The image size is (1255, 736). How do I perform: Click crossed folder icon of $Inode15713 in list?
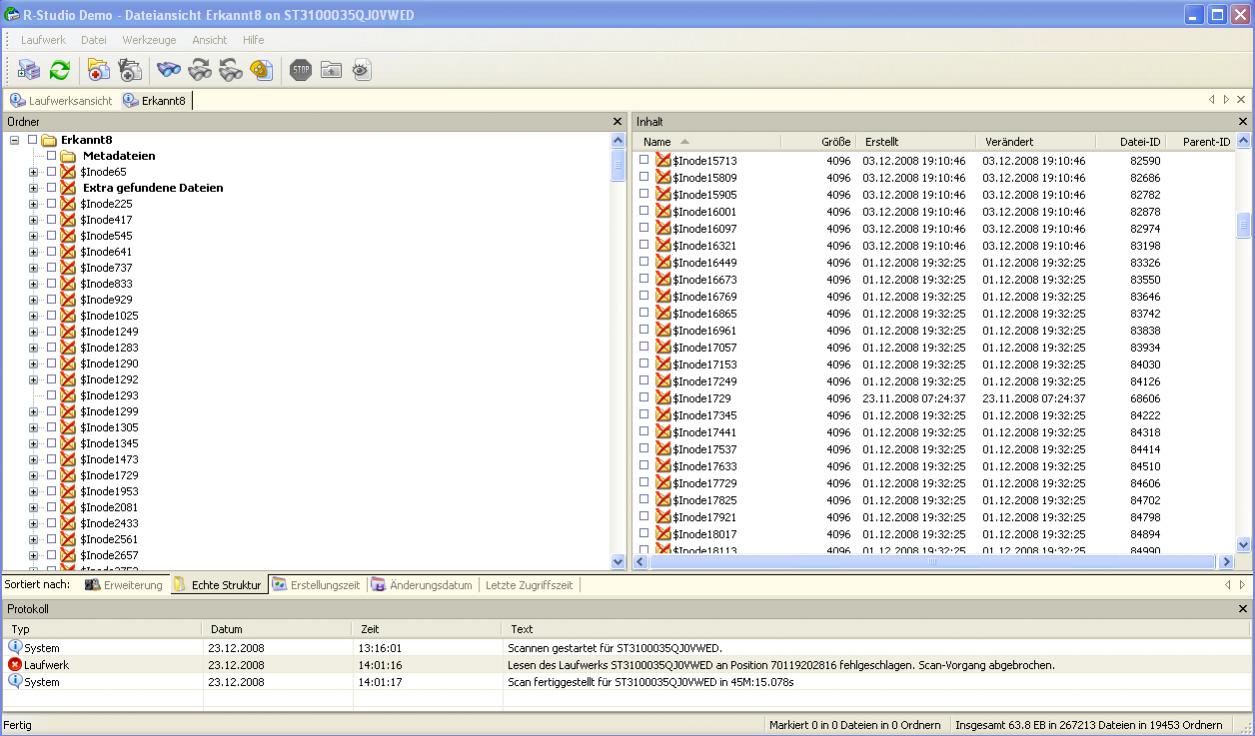[x=663, y=161]
